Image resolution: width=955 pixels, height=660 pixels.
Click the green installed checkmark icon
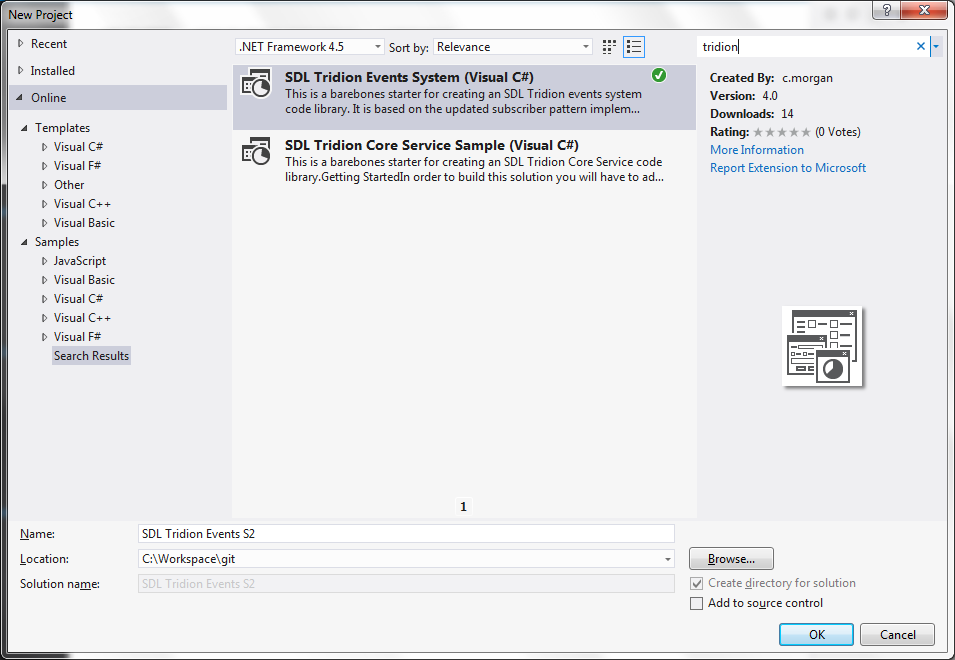pyautogui.click(x=658, y=75)
